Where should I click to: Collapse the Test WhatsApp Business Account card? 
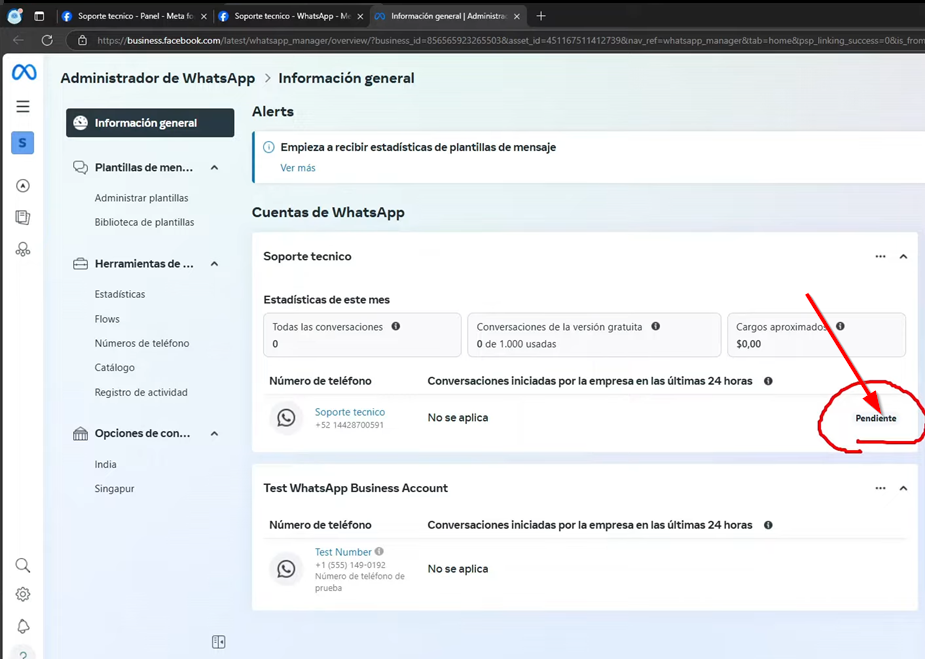point(903,488)
